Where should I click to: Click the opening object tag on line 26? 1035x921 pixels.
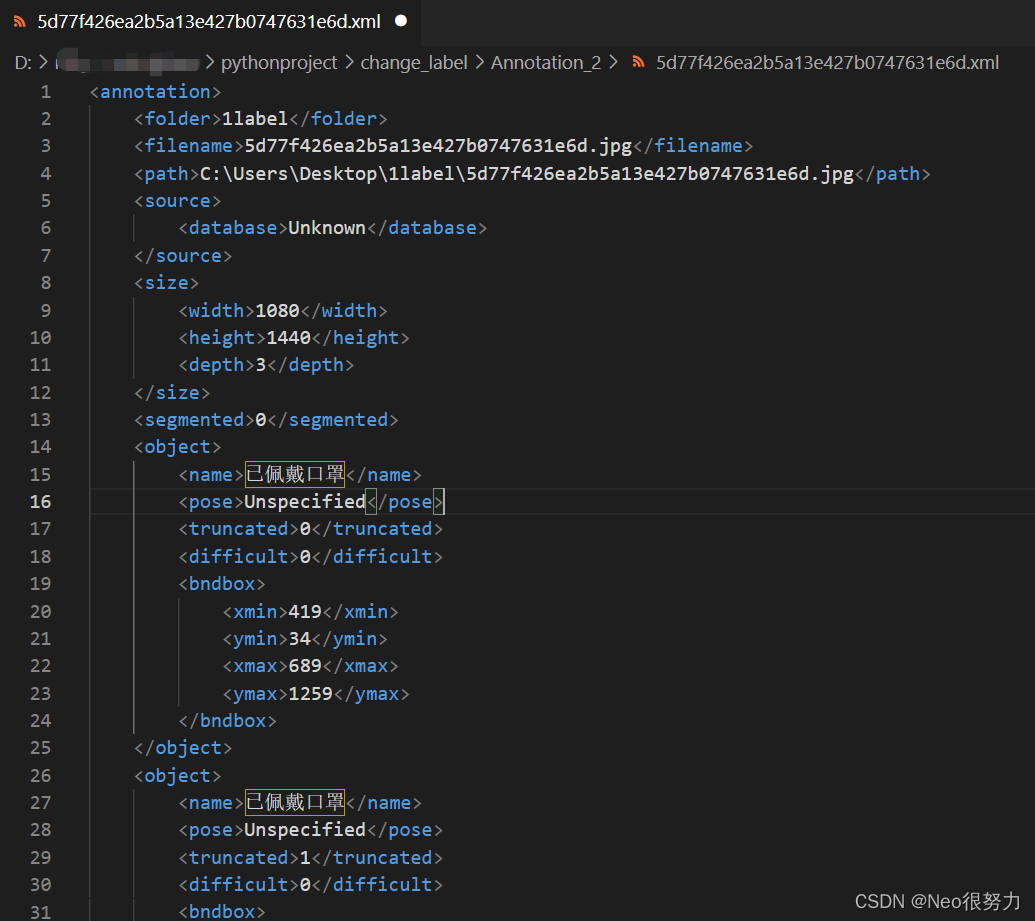point(178,776)
